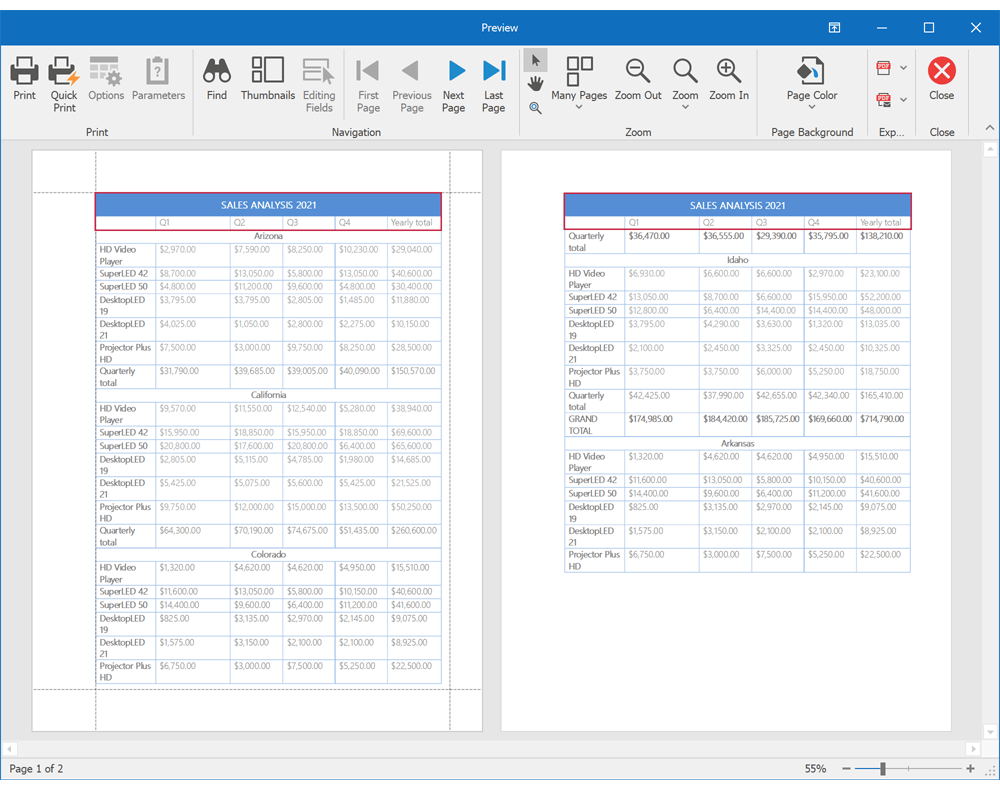Go to the Next Page

[x=453, y=78]
